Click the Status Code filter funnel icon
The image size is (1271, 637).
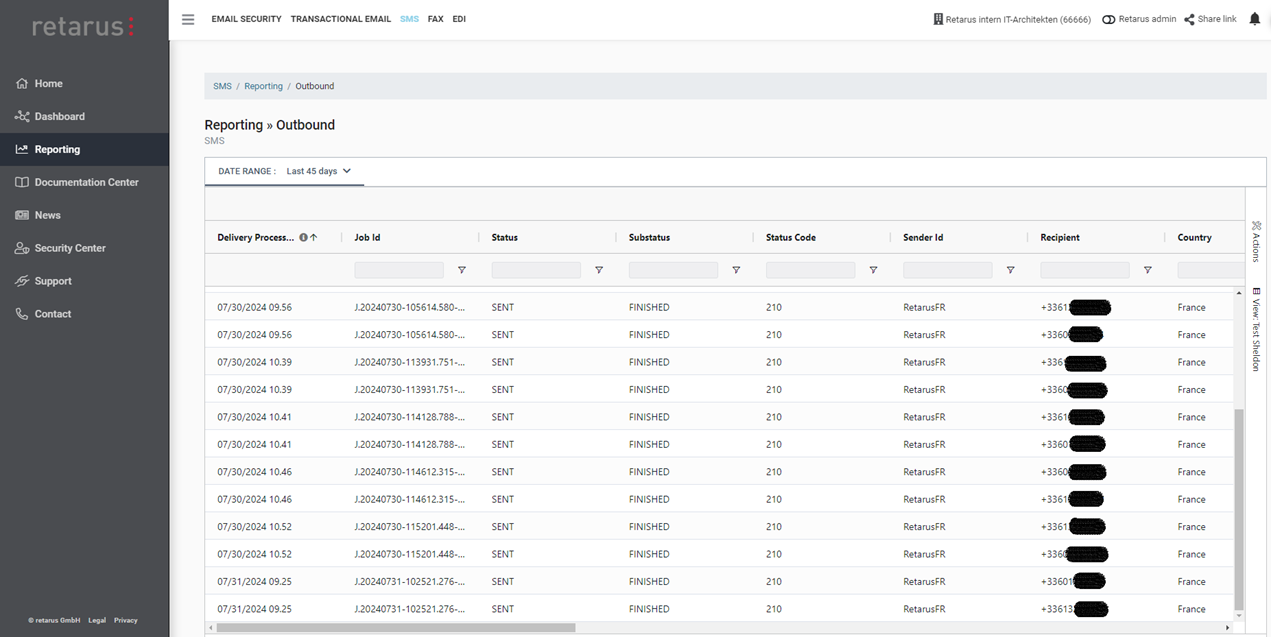coord(873,270)
